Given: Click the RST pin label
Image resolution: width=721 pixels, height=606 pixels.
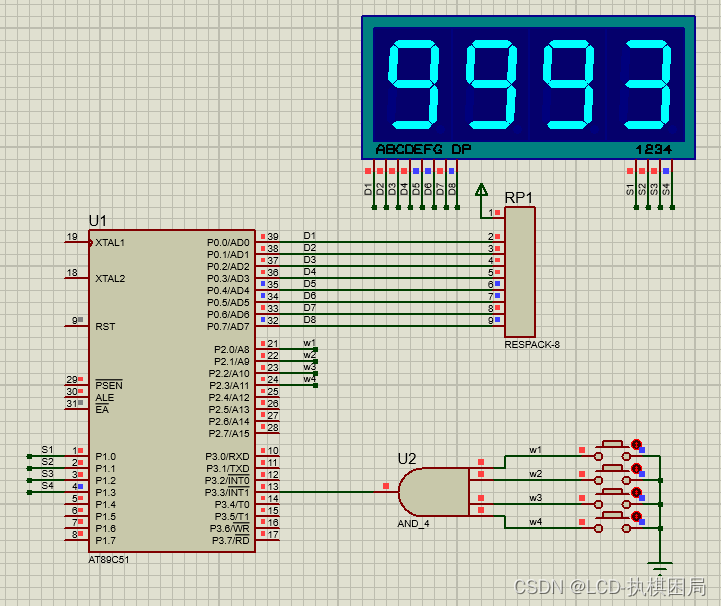Looking at the screenshot, I should 105,326.
